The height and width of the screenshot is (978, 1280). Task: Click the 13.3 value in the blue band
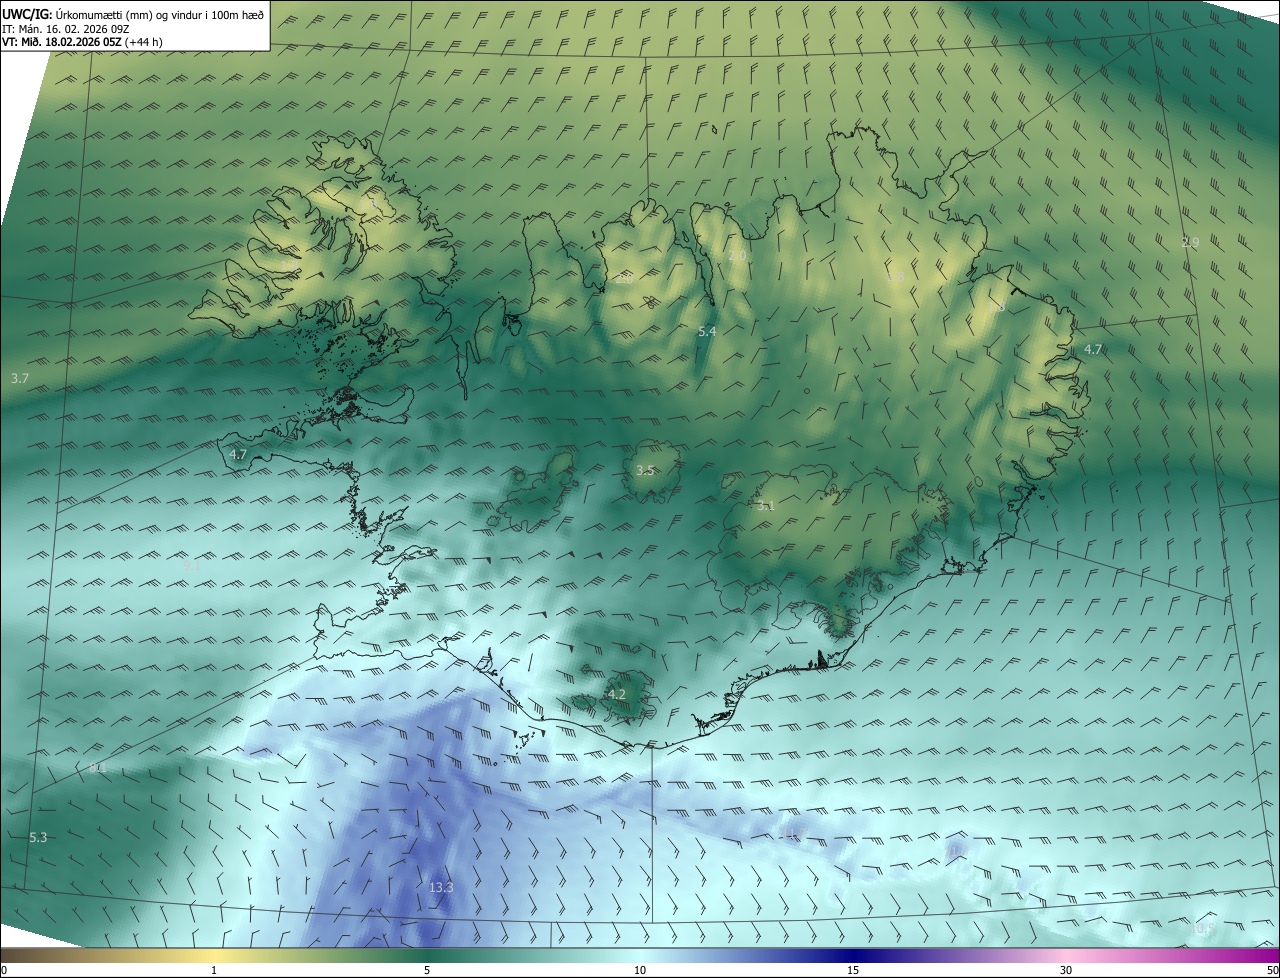click(441, 887)
